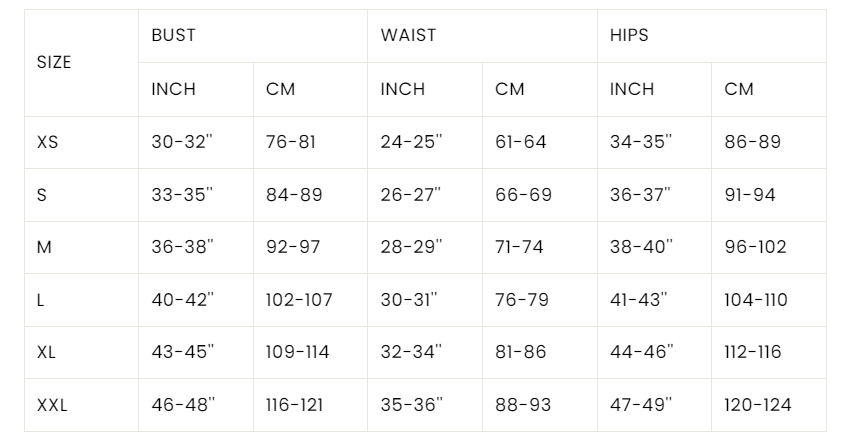Click the XL size row label
Viewport: 846px width, 441px height.
coord(46,352)
